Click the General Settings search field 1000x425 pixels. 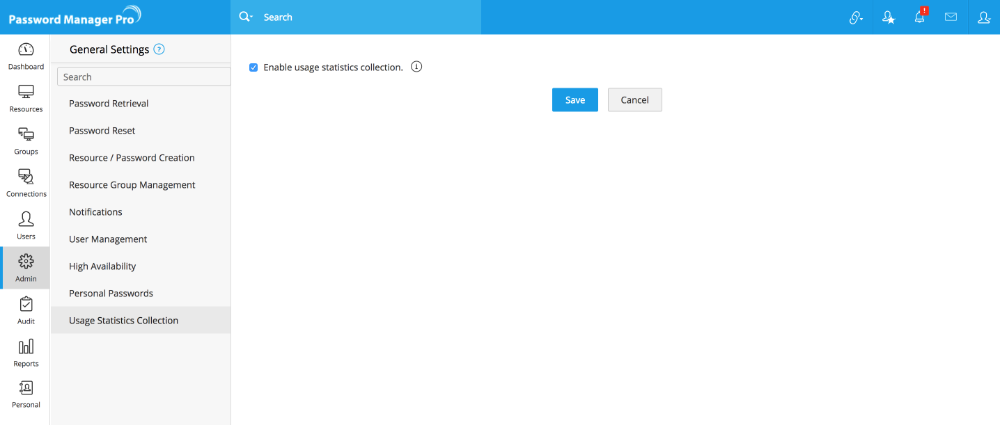pos(143,77)
